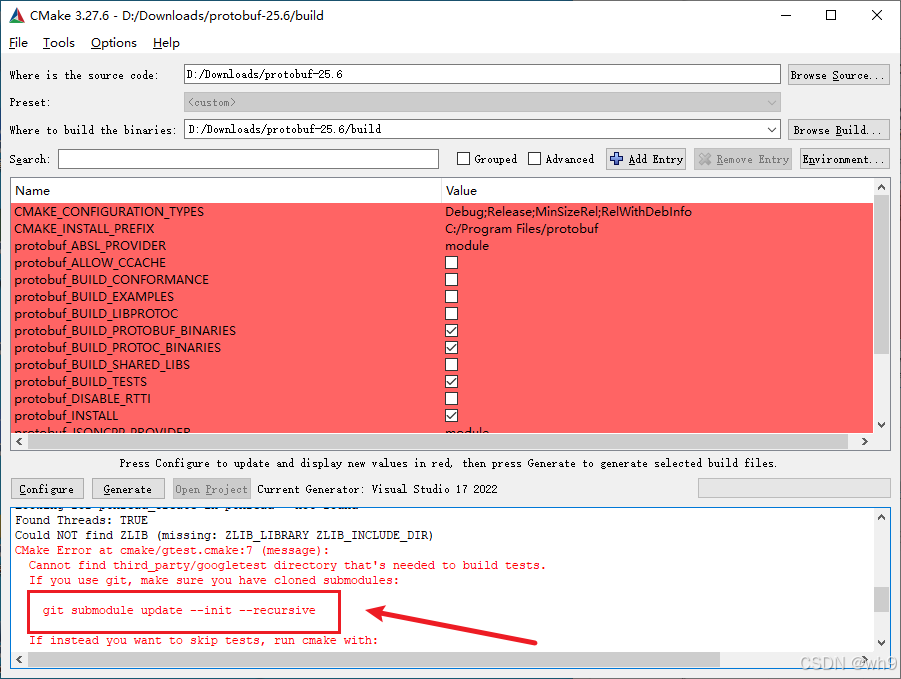
Task: Open the Options menu
Action: [x=113, y=43]
